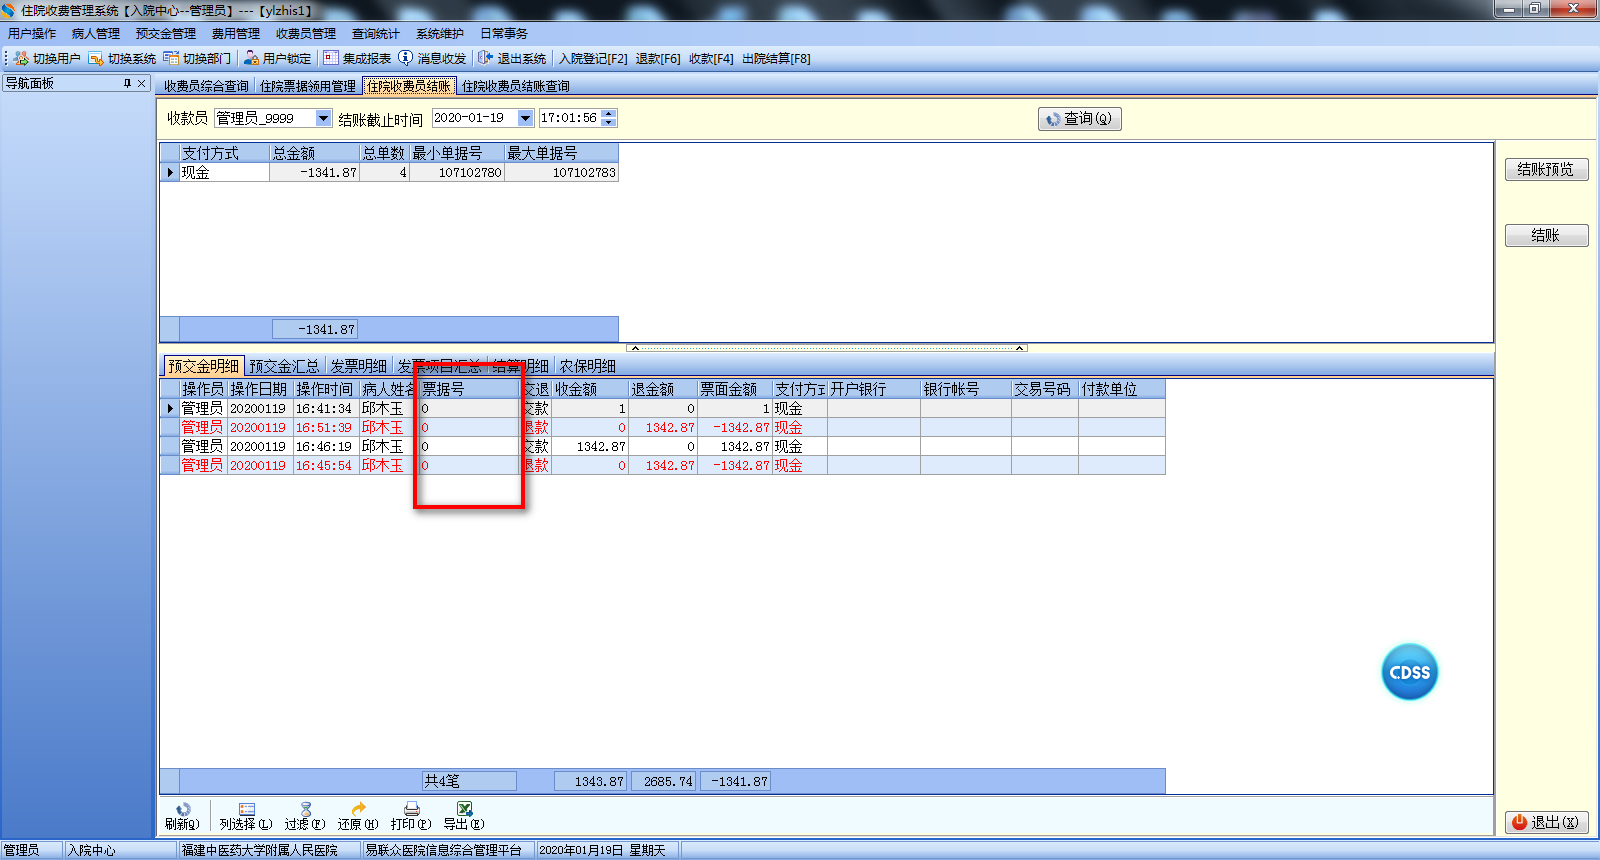This screenshot has width=1600, height=860.
Task: Switch to the 住院收费员结账 tab
Action: [x=409, y=86]
